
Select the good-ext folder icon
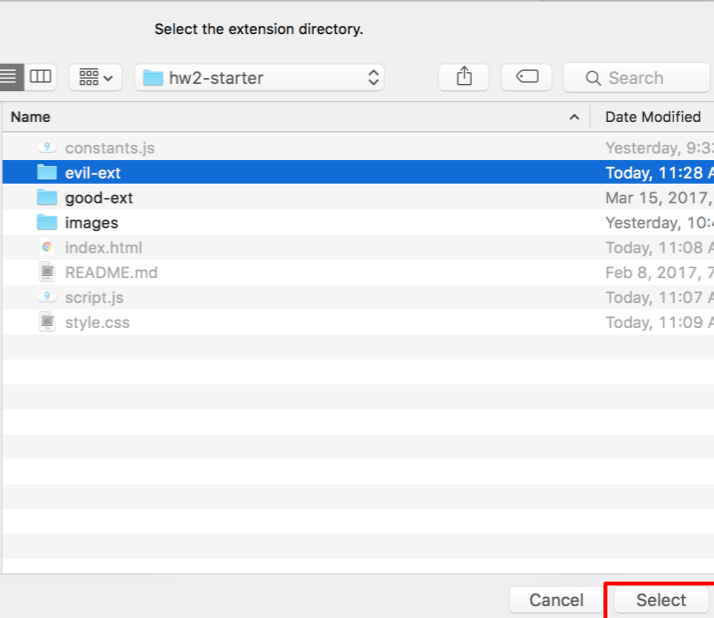47,198
